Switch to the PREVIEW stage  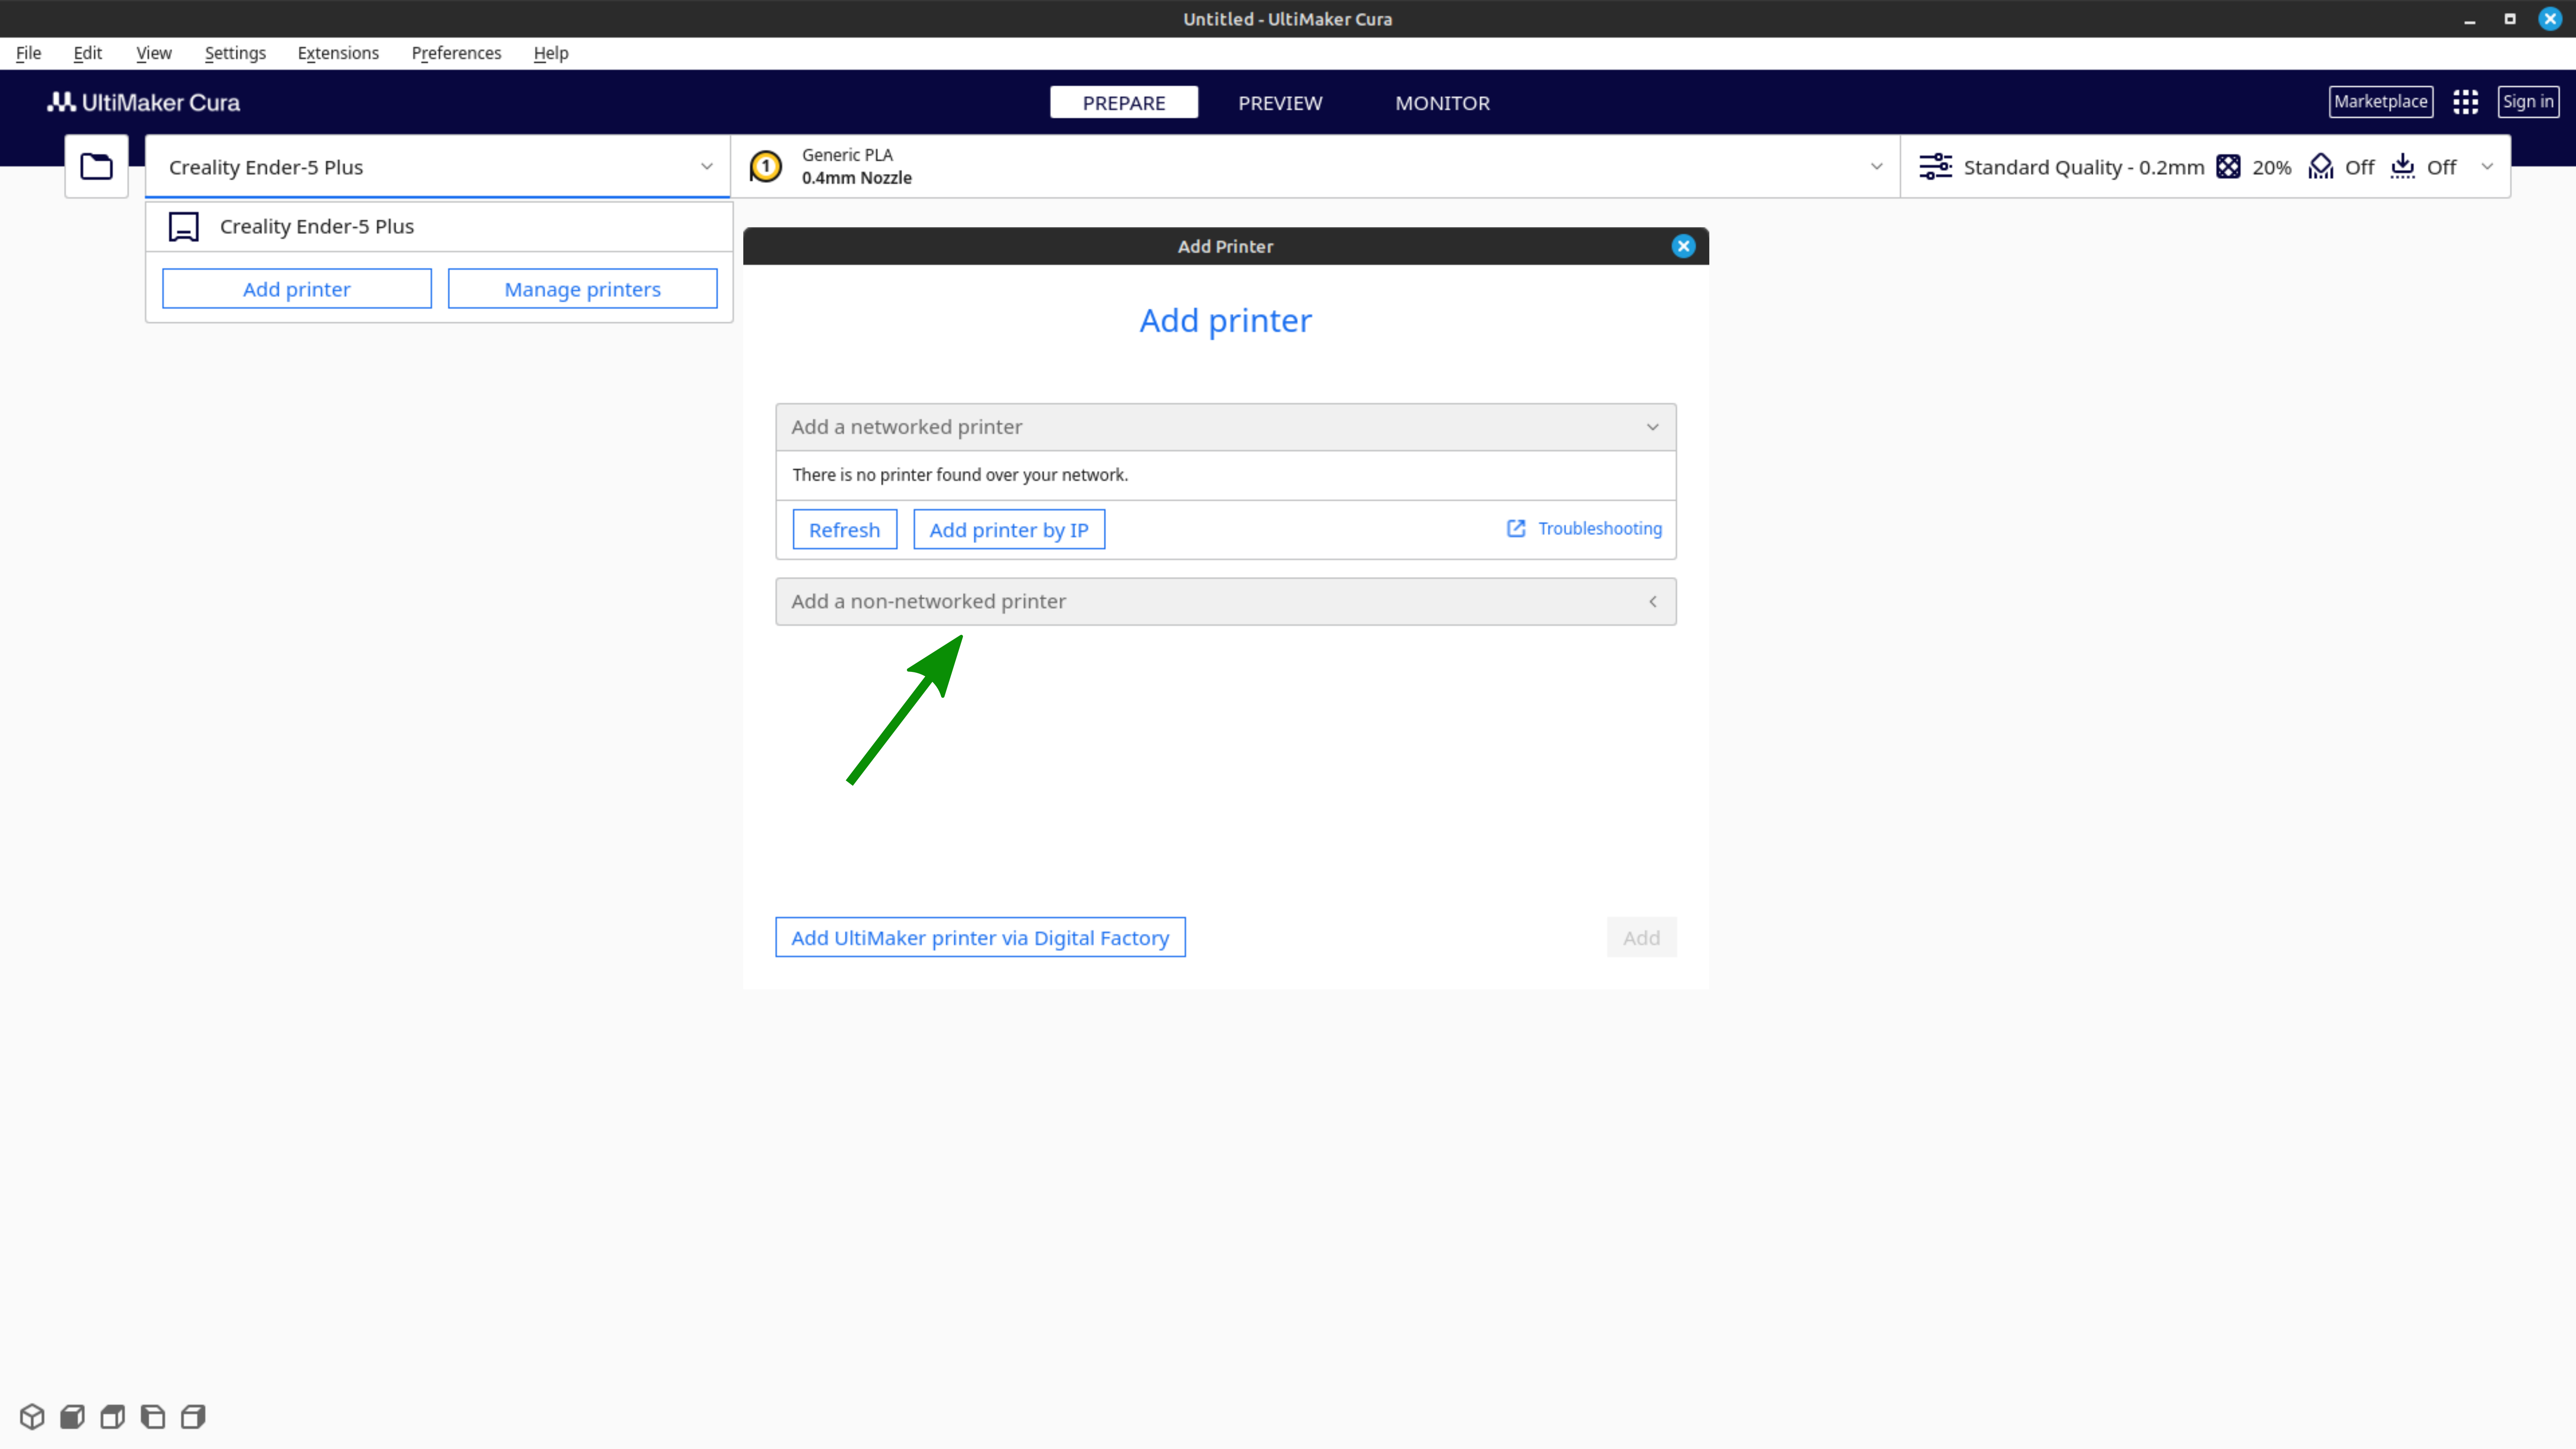1280,102
